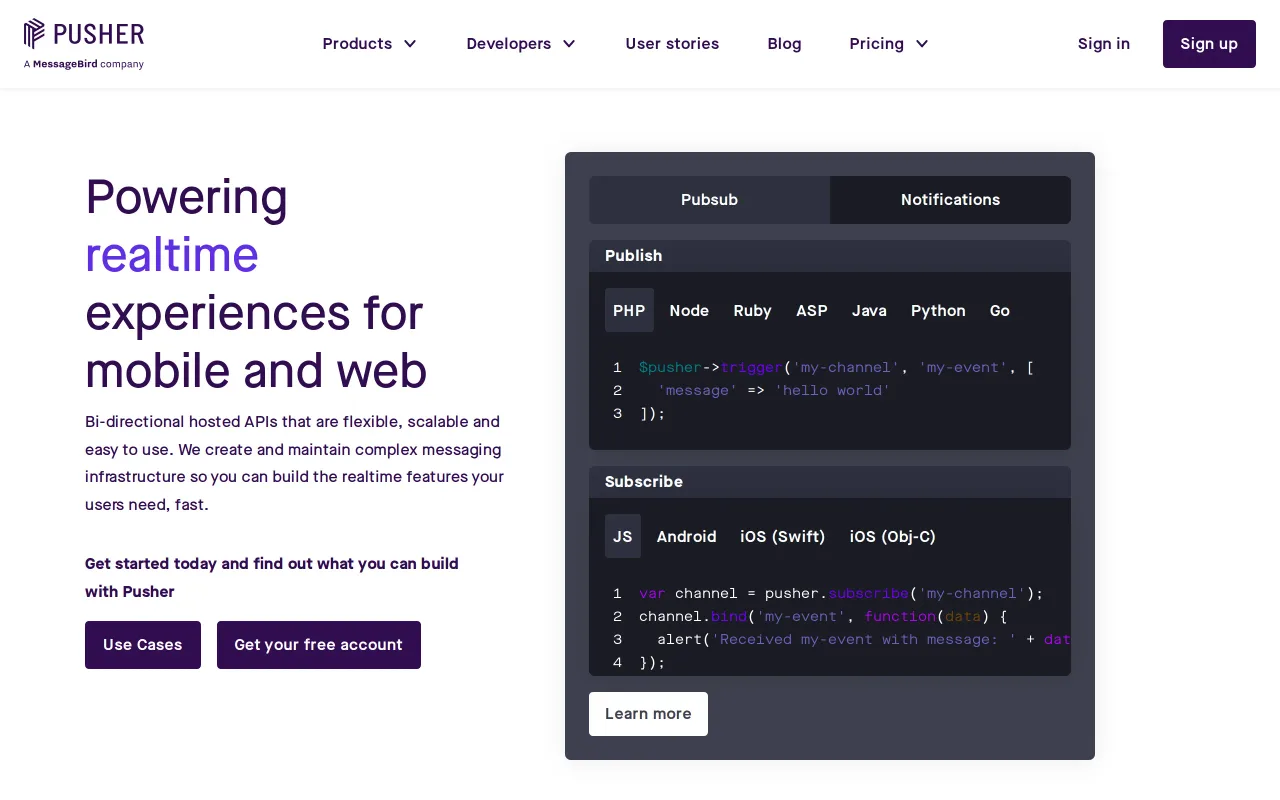Select the JS subscribe tab
Image resolution: width=1280 pixels, height=800 pixels.
click(x=623, y=536)
